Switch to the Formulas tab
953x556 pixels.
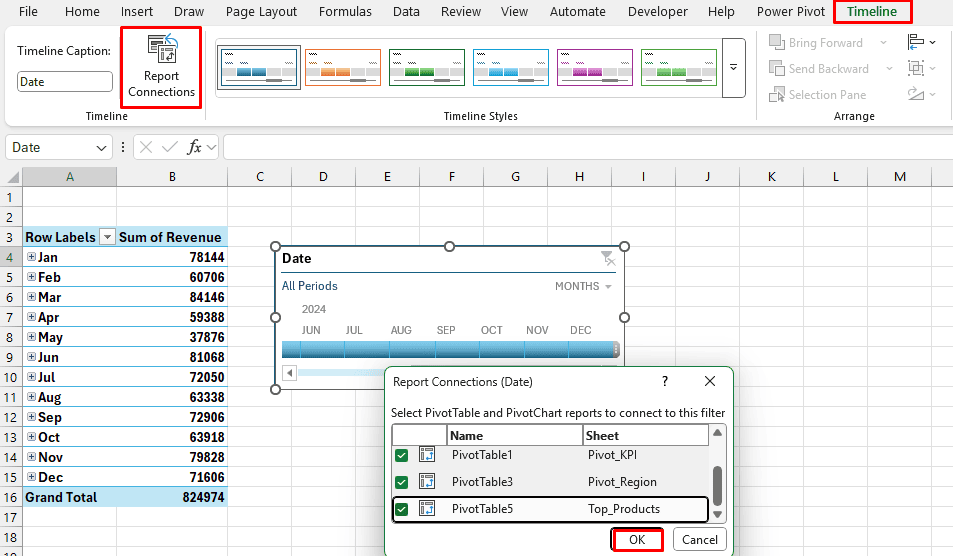[345, 12]
